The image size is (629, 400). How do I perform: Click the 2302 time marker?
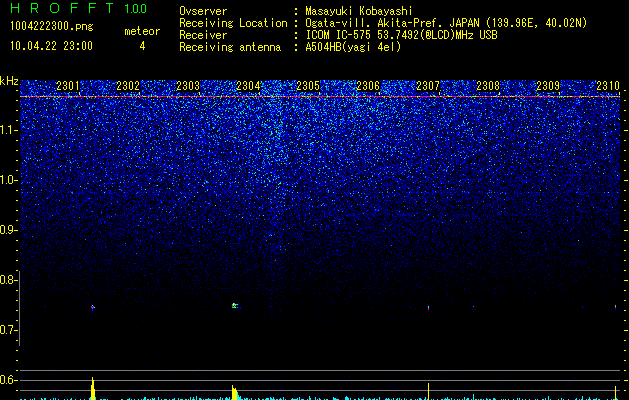point(128,86)
